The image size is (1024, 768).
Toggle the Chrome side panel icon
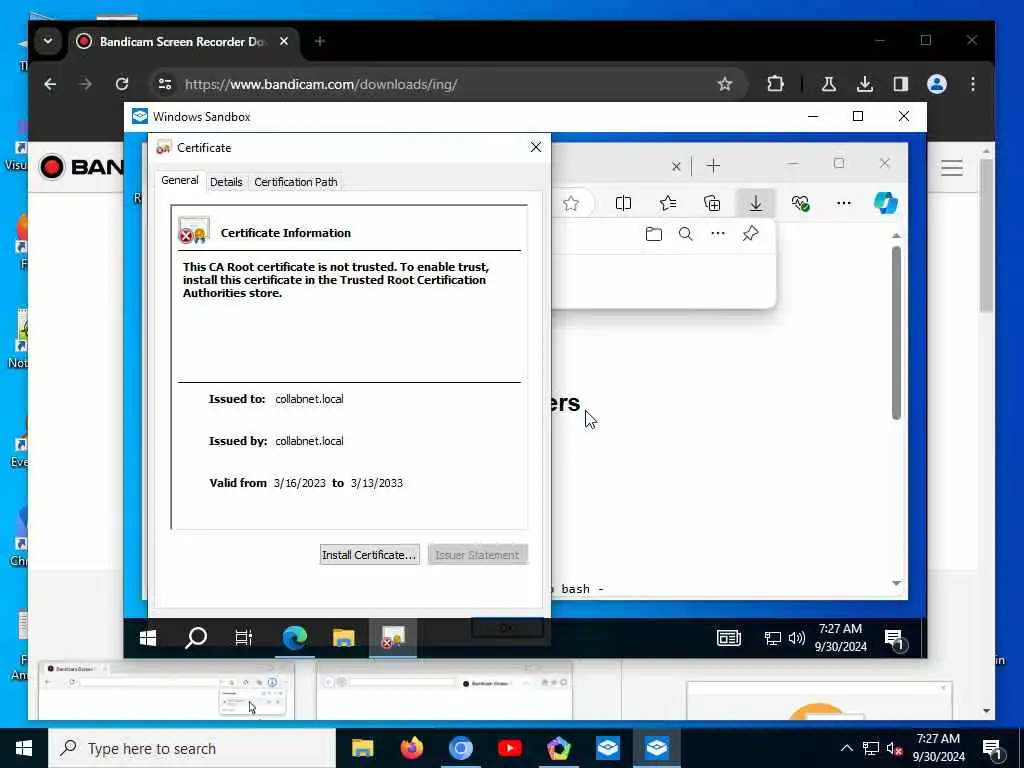coord(901,84)
